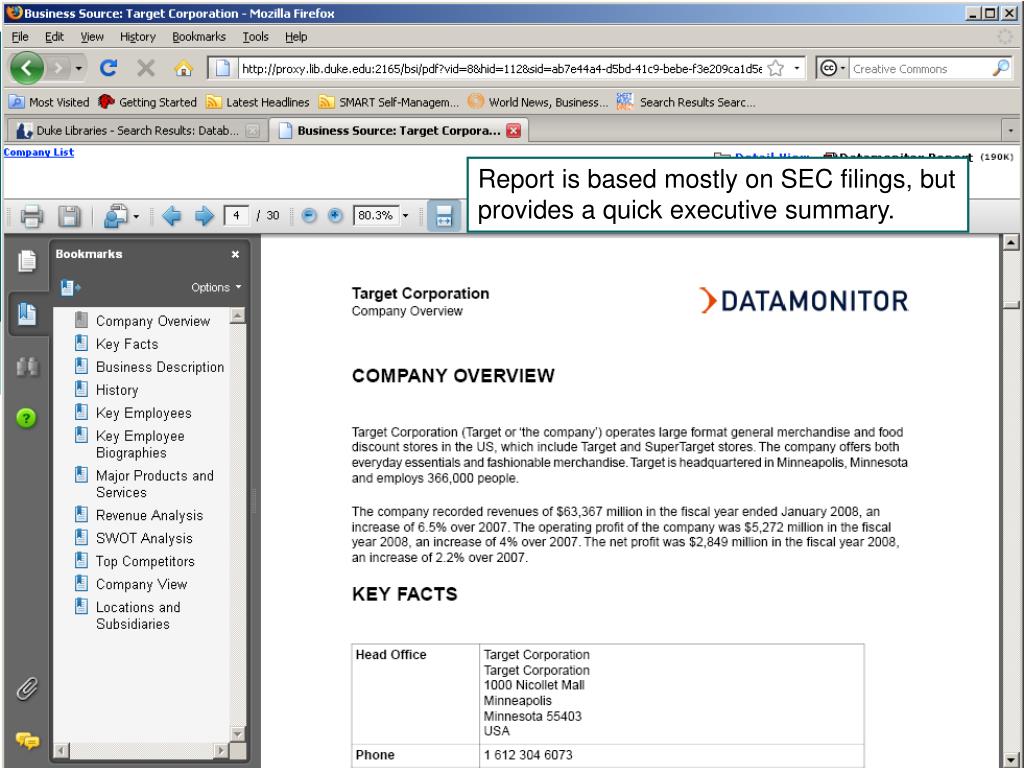Open Most Visited bookmarks folder
Screen dimensions: 1024x768
pos(50,102)
